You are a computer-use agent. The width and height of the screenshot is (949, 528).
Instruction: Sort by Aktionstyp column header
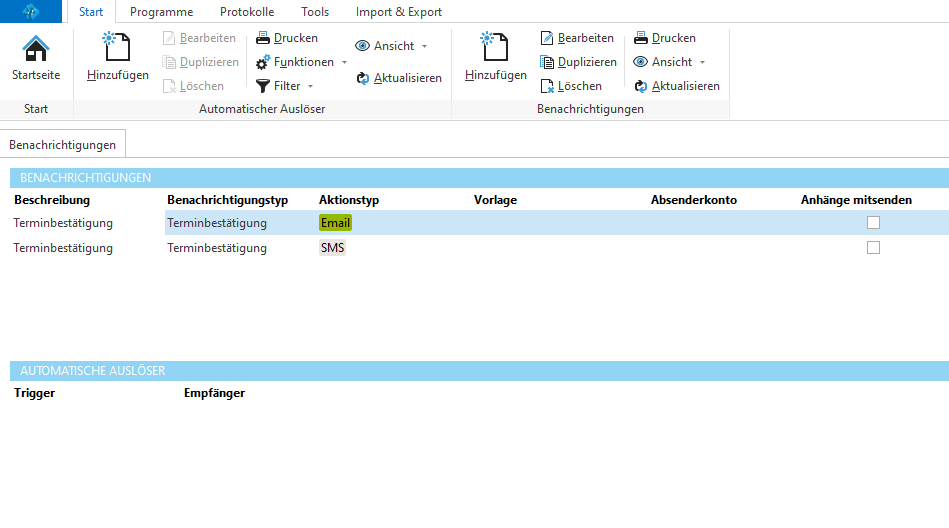point(349,200)
